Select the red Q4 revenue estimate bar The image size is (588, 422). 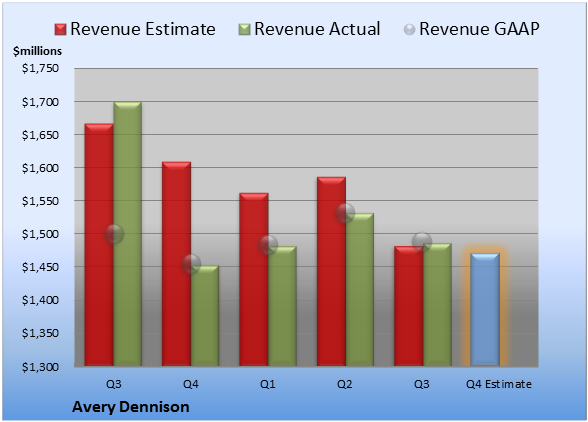176,264
